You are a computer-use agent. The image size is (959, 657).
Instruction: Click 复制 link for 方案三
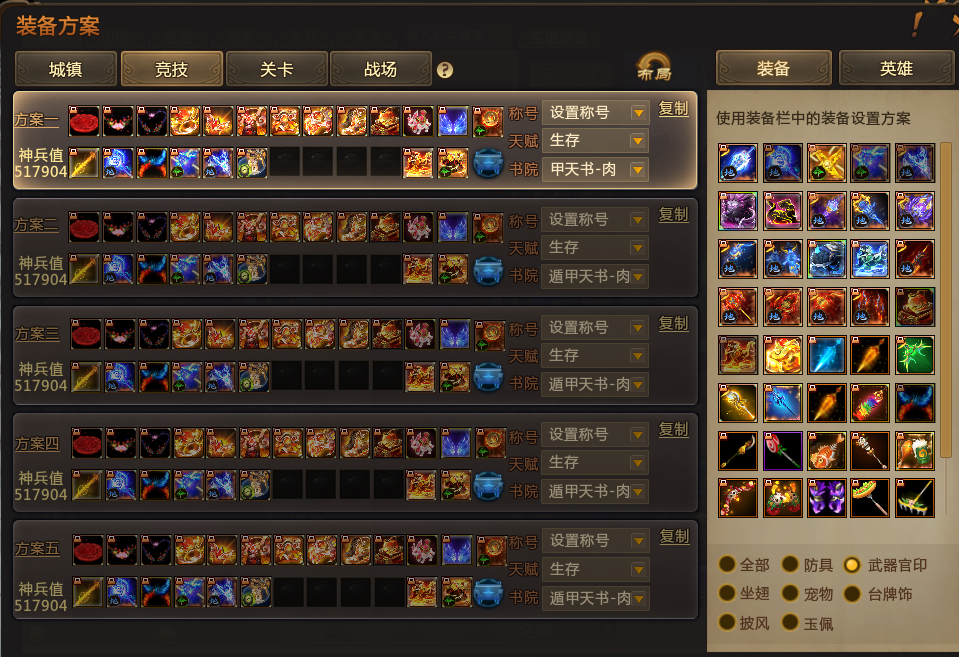(x=673, y=323)
